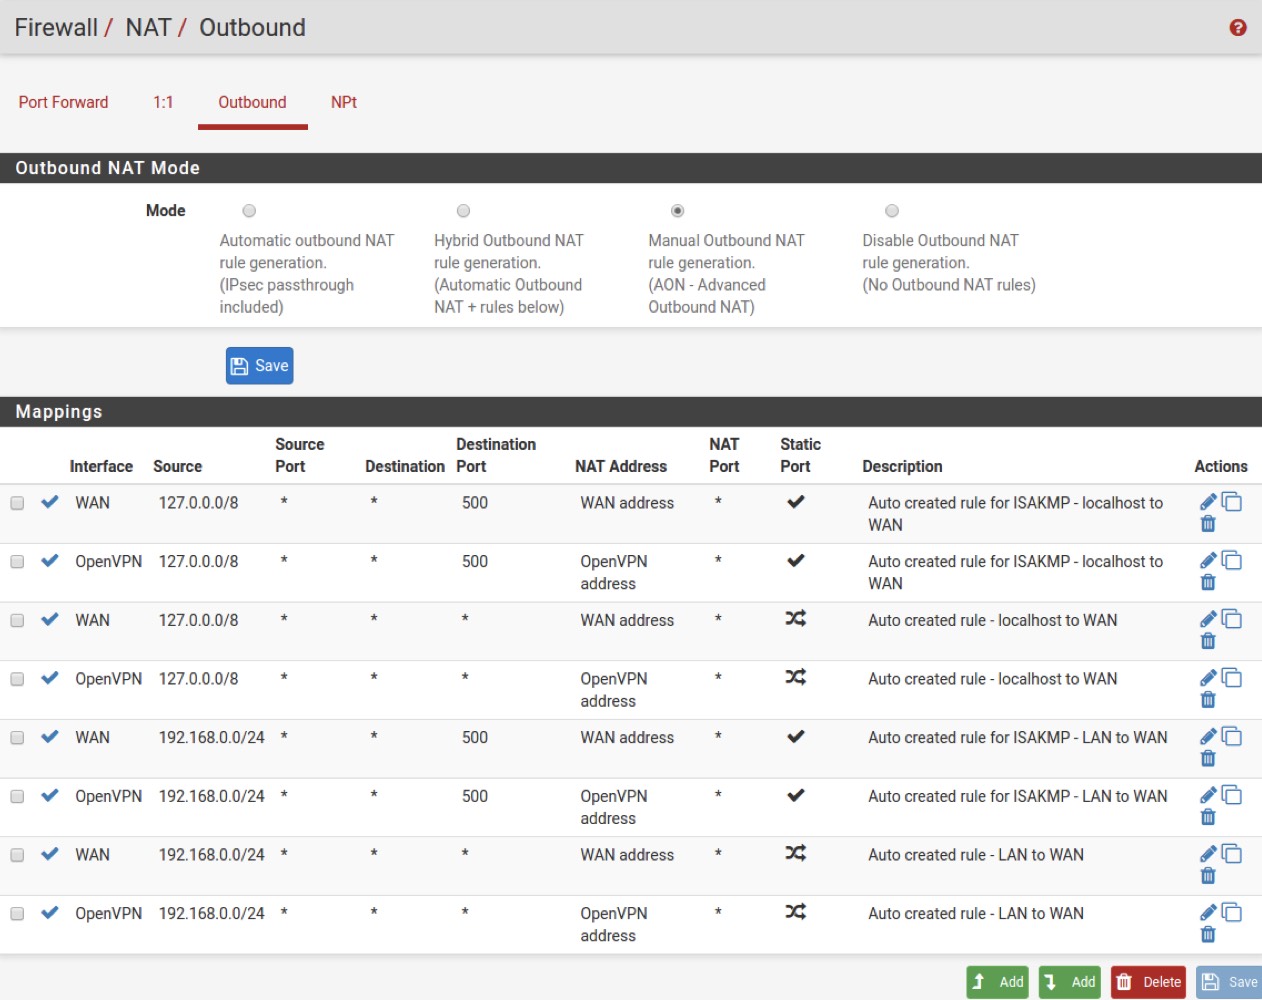Copy the first WAN ISAKMP localhost rule

1232,502
